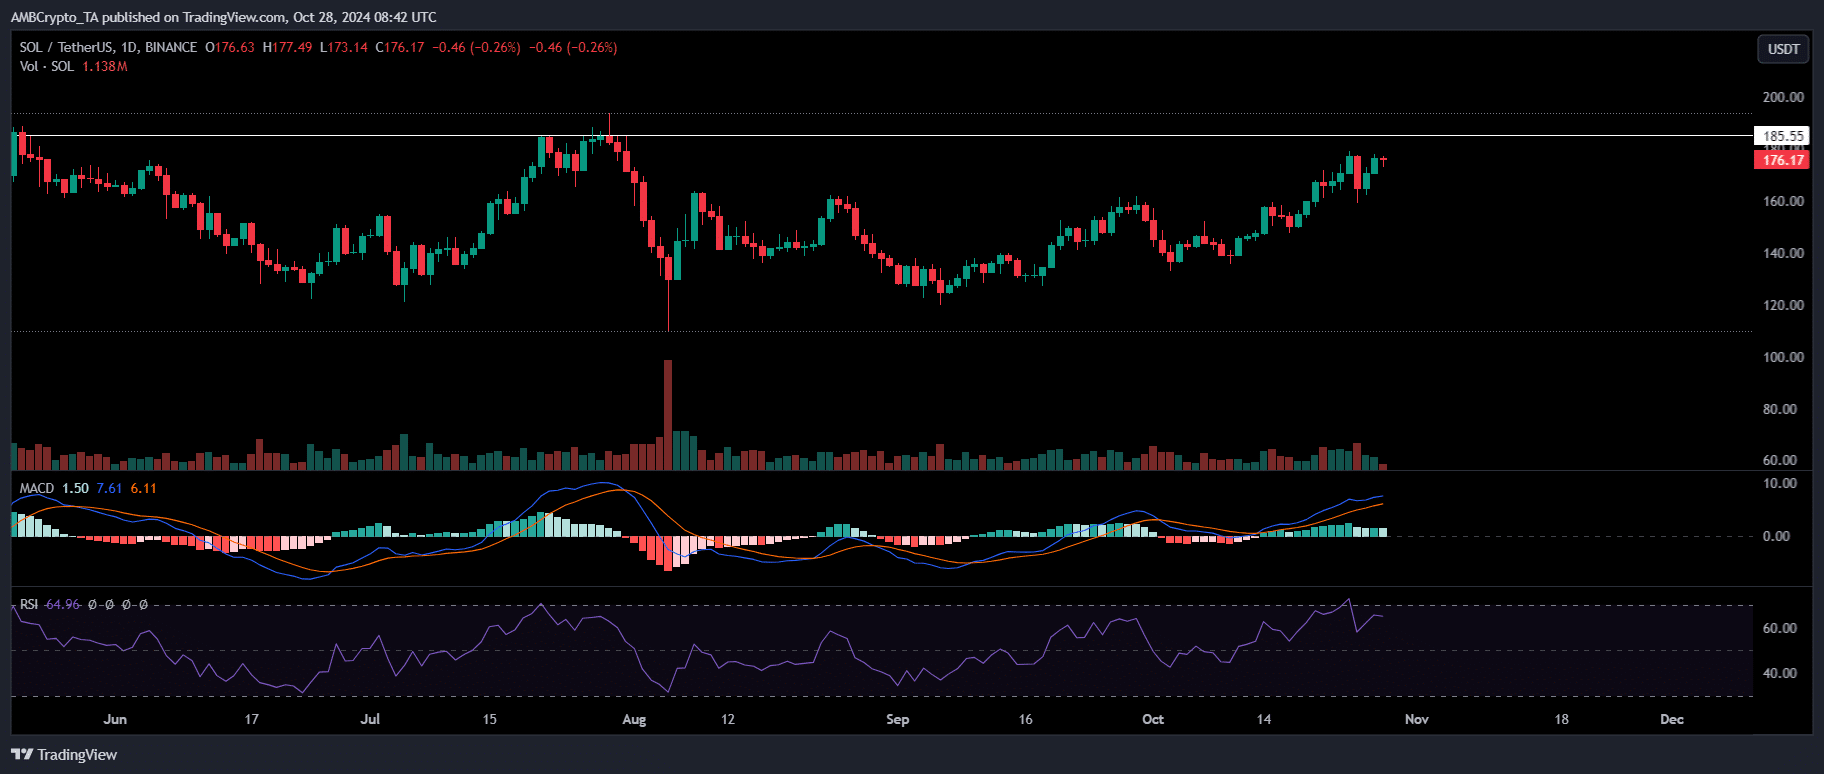Image resolution: width=1824 pixels, height=774 pixels.
Task: Select the RSI indicator label
Action: point(29,604)
